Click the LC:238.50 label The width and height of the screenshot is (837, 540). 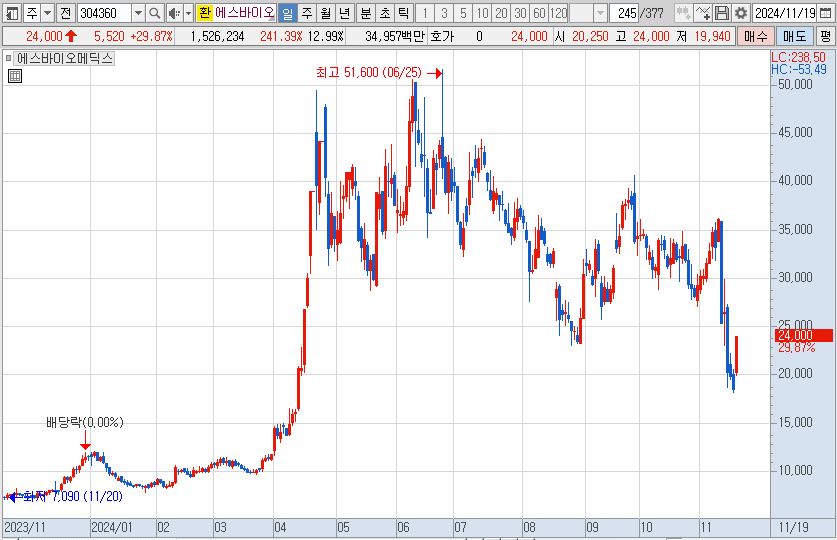(799, 57)
